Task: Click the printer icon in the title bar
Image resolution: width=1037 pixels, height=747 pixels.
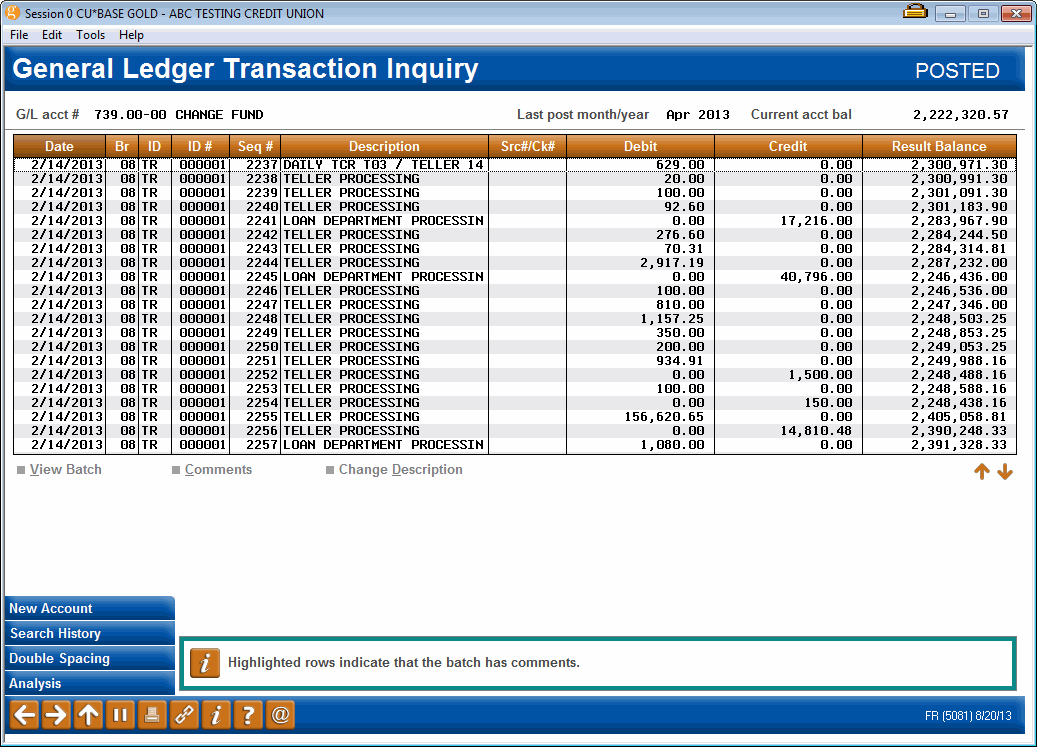Action: 916,12
